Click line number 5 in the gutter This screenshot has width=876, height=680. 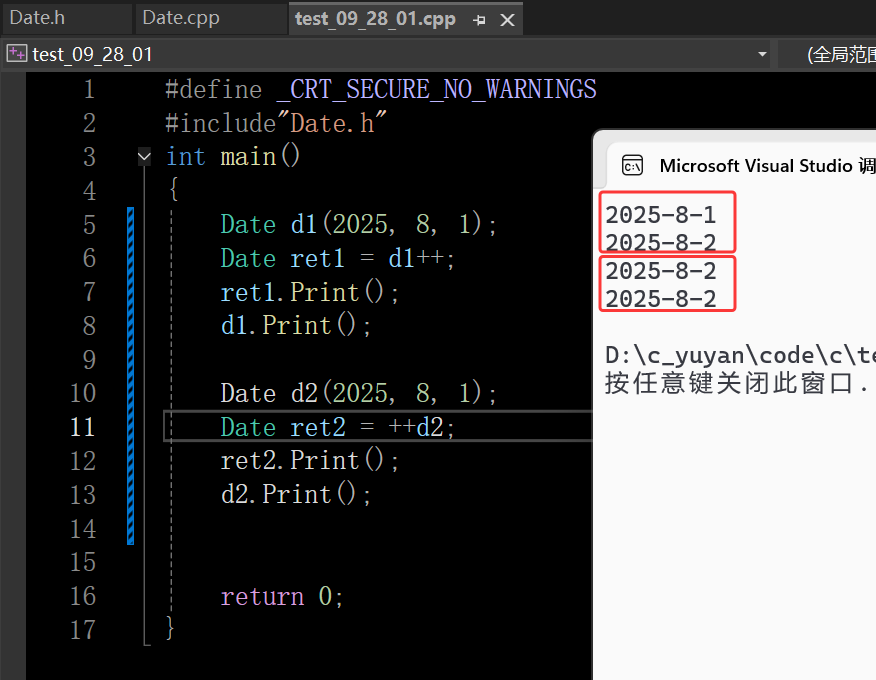click(x=89, y=225)
